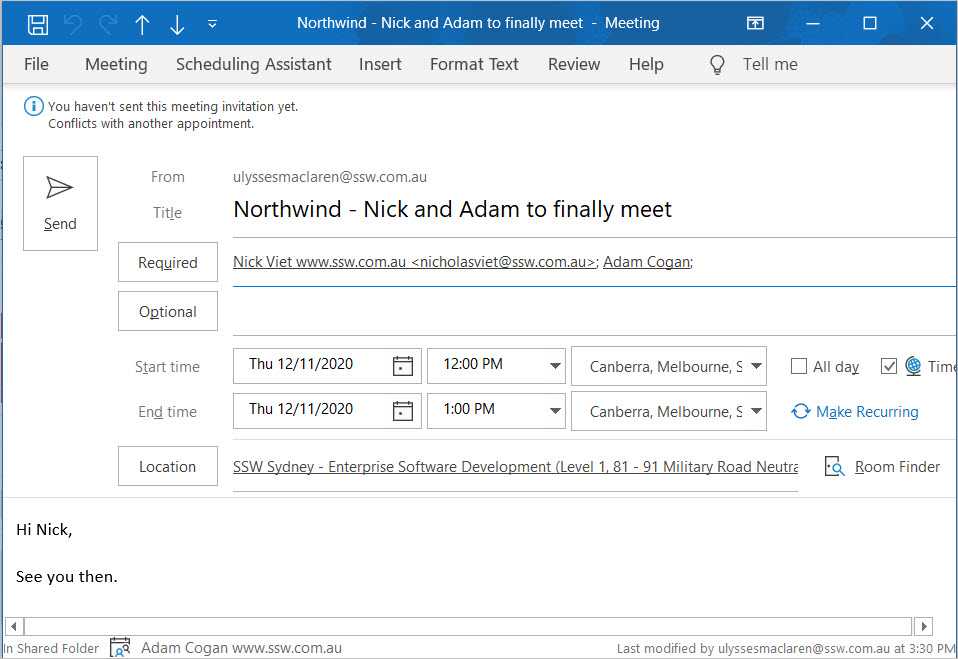Open the start time zone dropdown
Image resolution: width=958 pixels, height=659 pixels.
756,366
